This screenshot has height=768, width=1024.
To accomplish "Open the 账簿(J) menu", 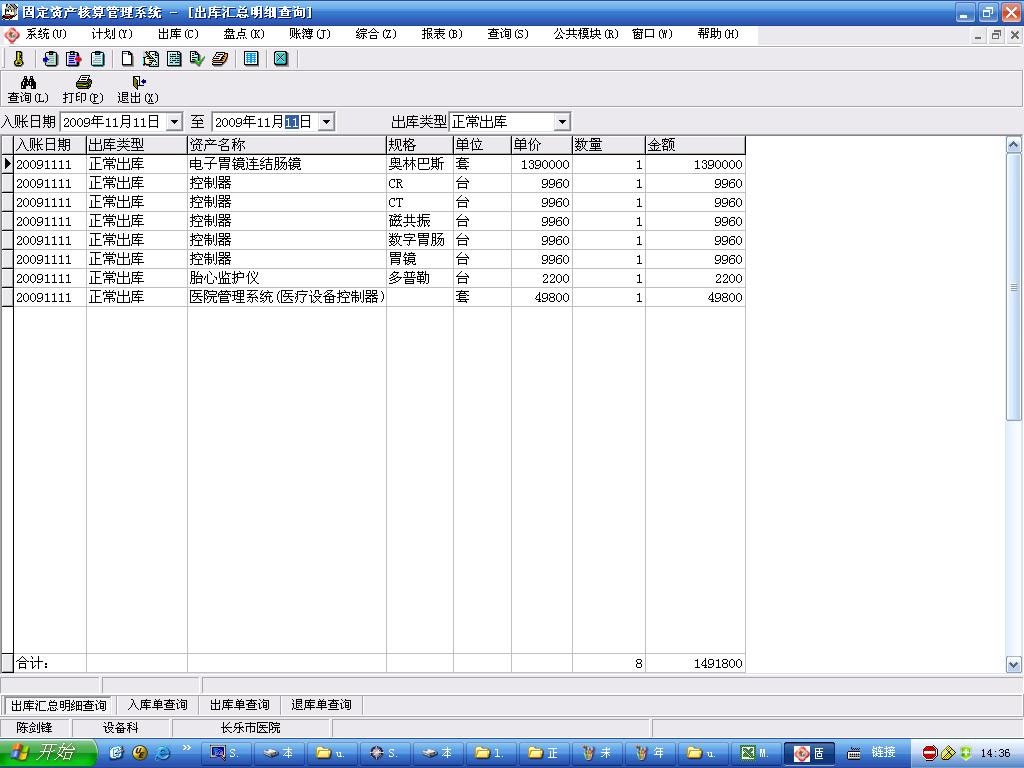I will 310,34.
